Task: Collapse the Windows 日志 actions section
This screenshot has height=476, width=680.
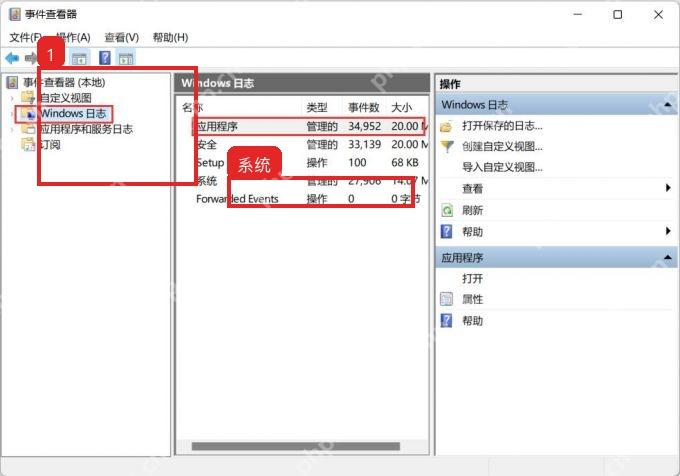Action: coord(668,105)
